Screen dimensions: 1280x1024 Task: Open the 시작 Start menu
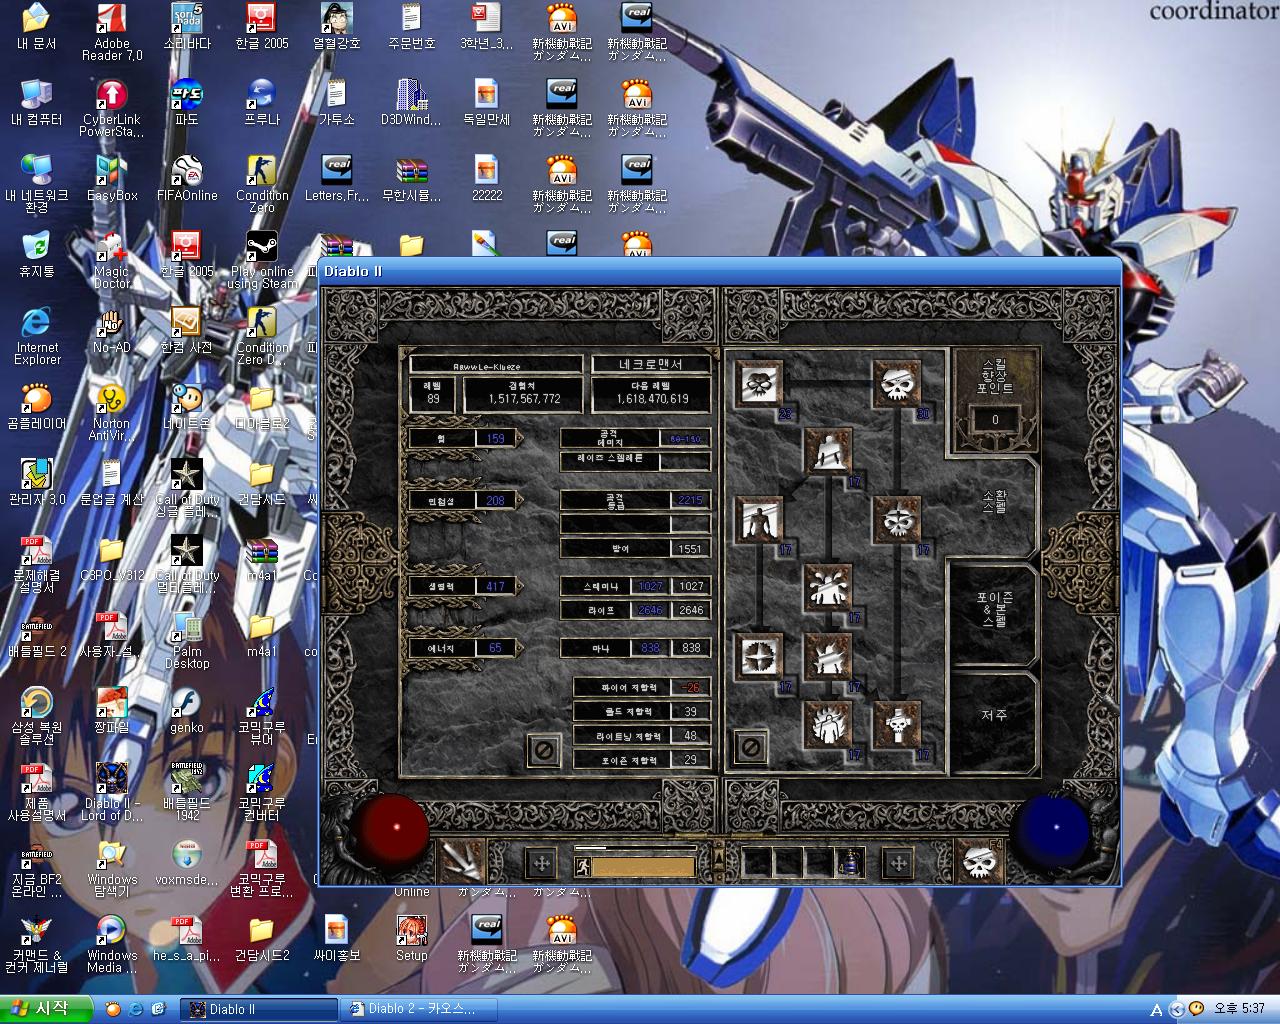pyautogui.click(x=46, y=1008)
